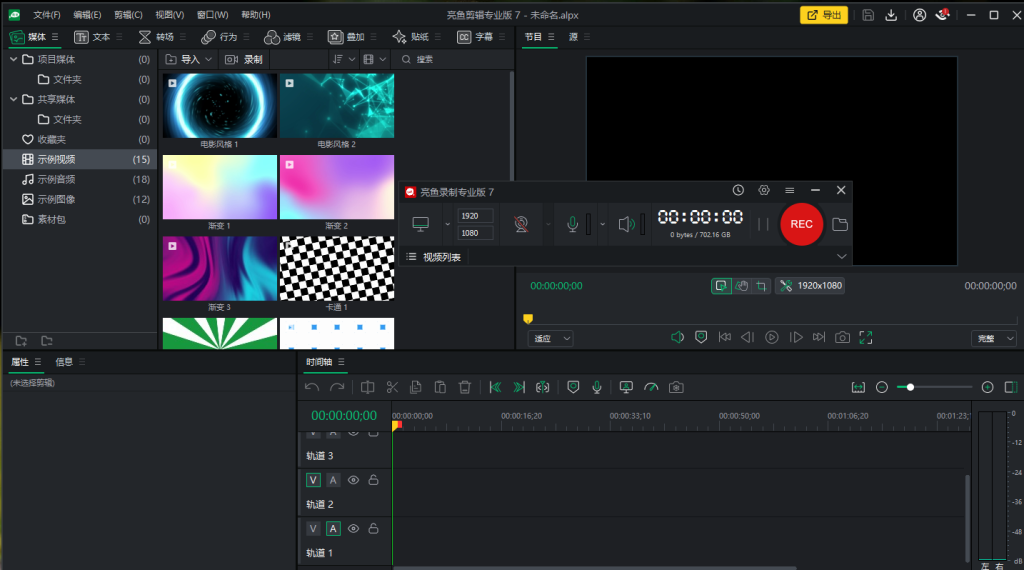Click the camera snapshot icon below the preview
Screen dimensions: 1024x570
(x=842, y=338)
